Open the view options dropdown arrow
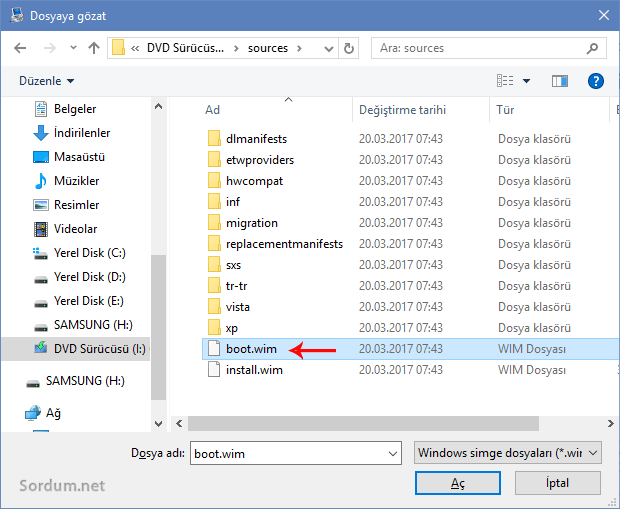The height and width of the screenshot is (509, 620). tap(527, 80)
